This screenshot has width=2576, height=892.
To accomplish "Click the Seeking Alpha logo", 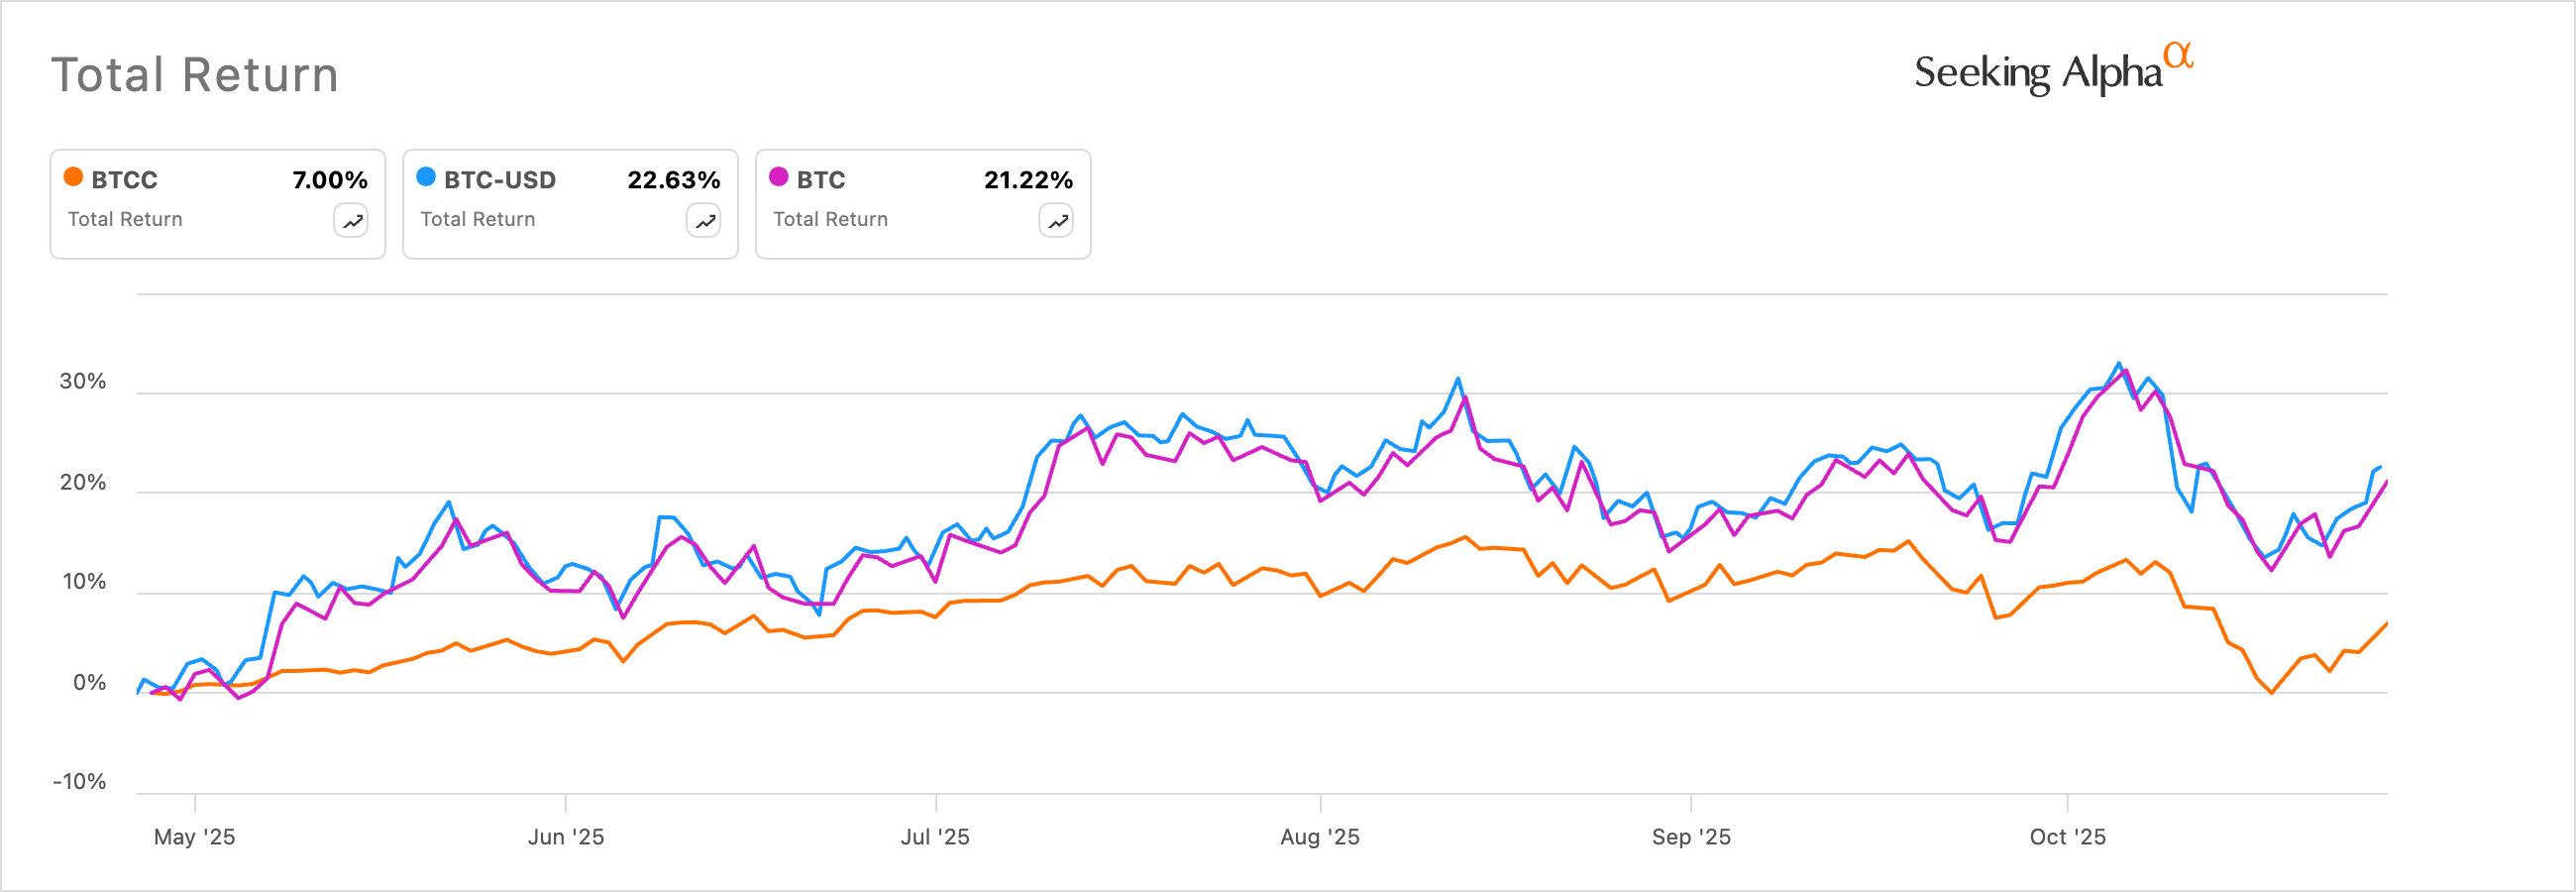I will tap(2038, 73).
